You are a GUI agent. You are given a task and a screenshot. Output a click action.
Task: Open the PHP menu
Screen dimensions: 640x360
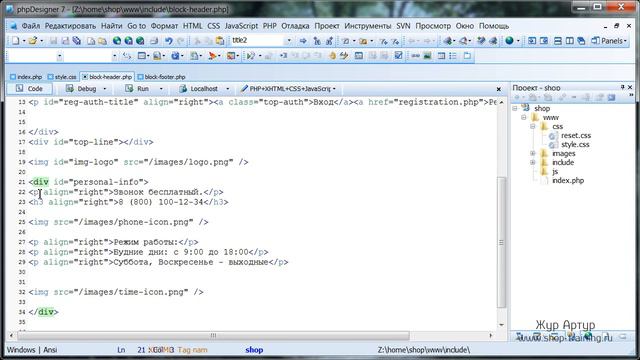[269, 26]
